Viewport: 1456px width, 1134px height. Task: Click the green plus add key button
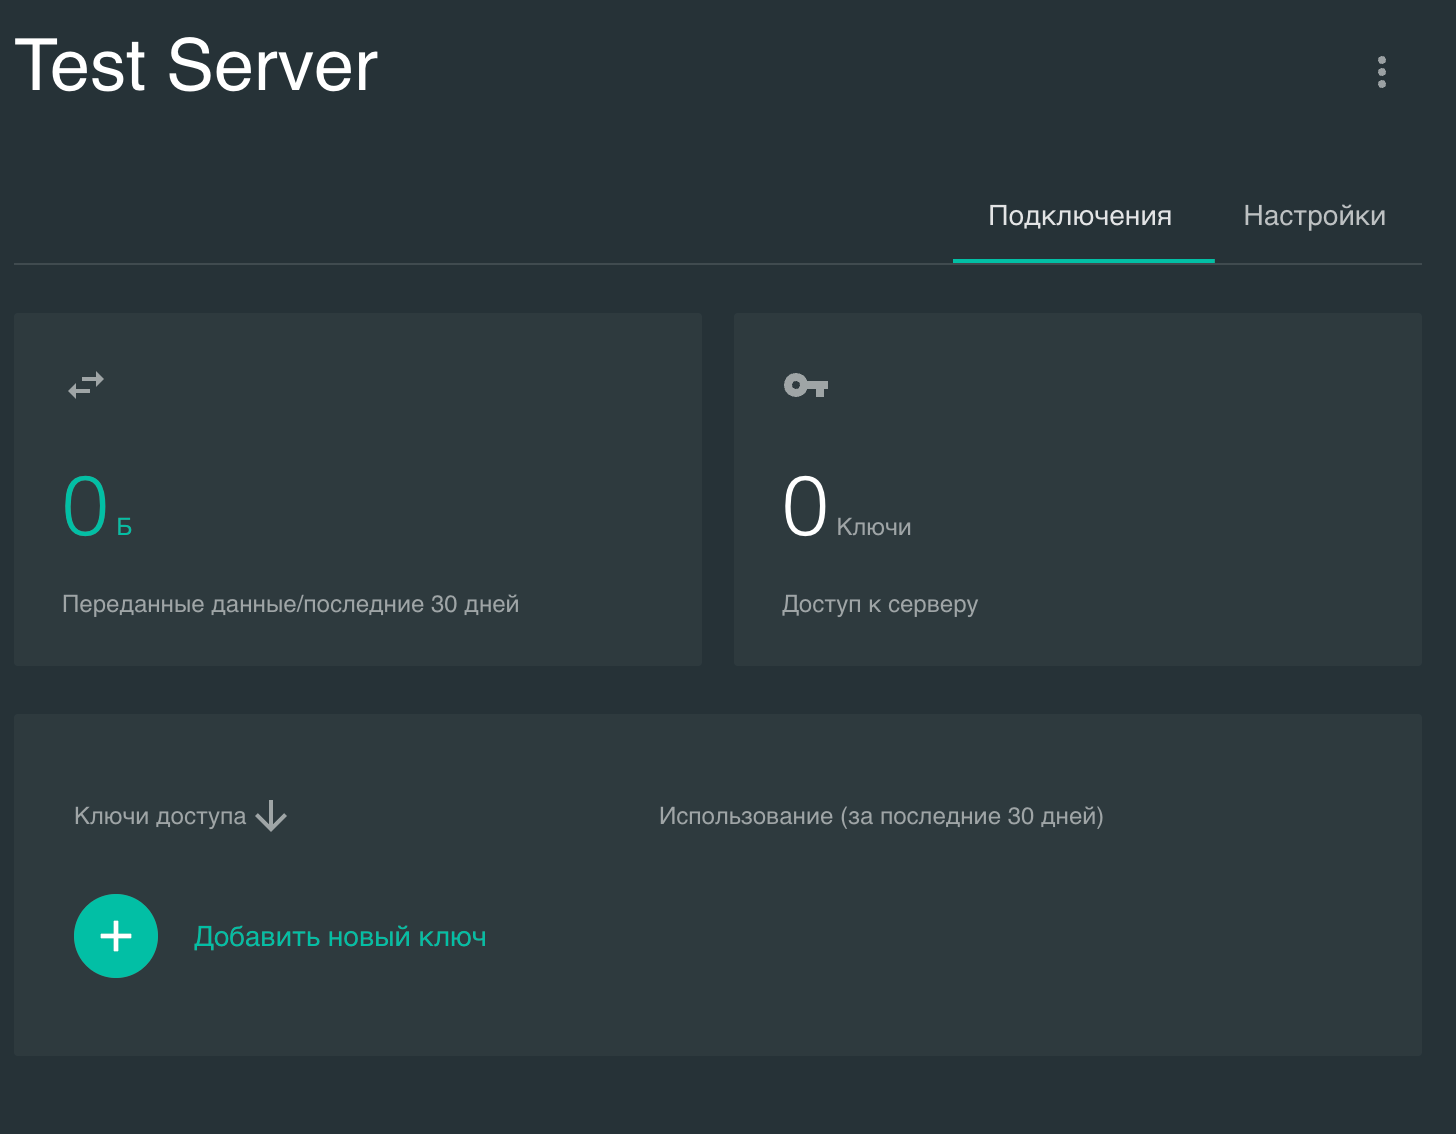116,936
